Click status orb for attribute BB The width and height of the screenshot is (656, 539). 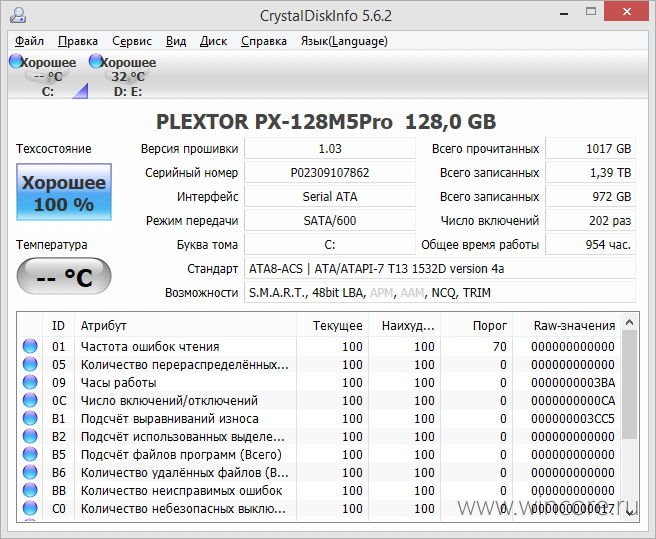coord(30,490)
